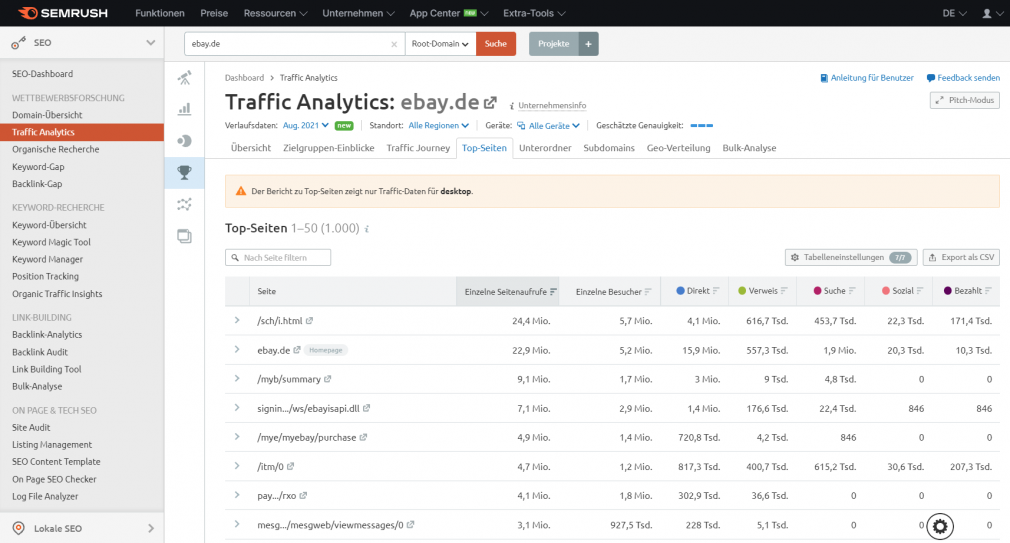The width and height of the screenshot is (1010, 543).
Task: Click the Projekte button
Action: (554, 44)
